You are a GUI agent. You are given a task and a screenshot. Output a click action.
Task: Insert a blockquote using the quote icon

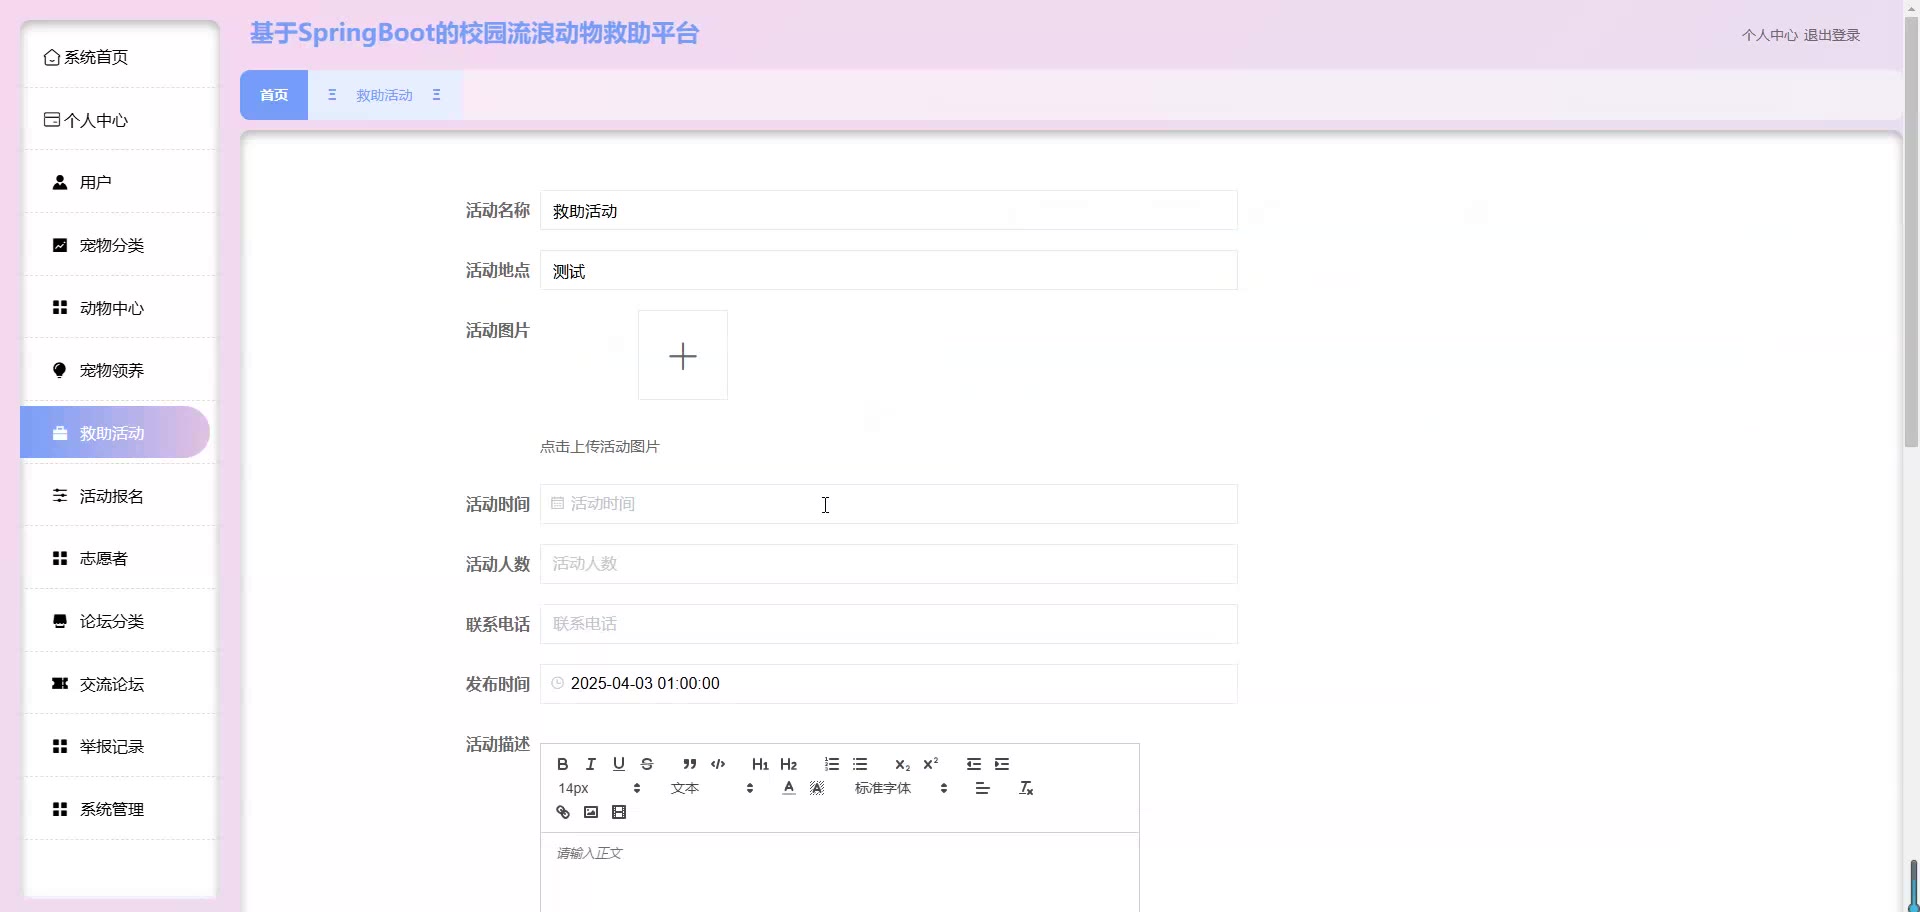[x=690, y=764]
